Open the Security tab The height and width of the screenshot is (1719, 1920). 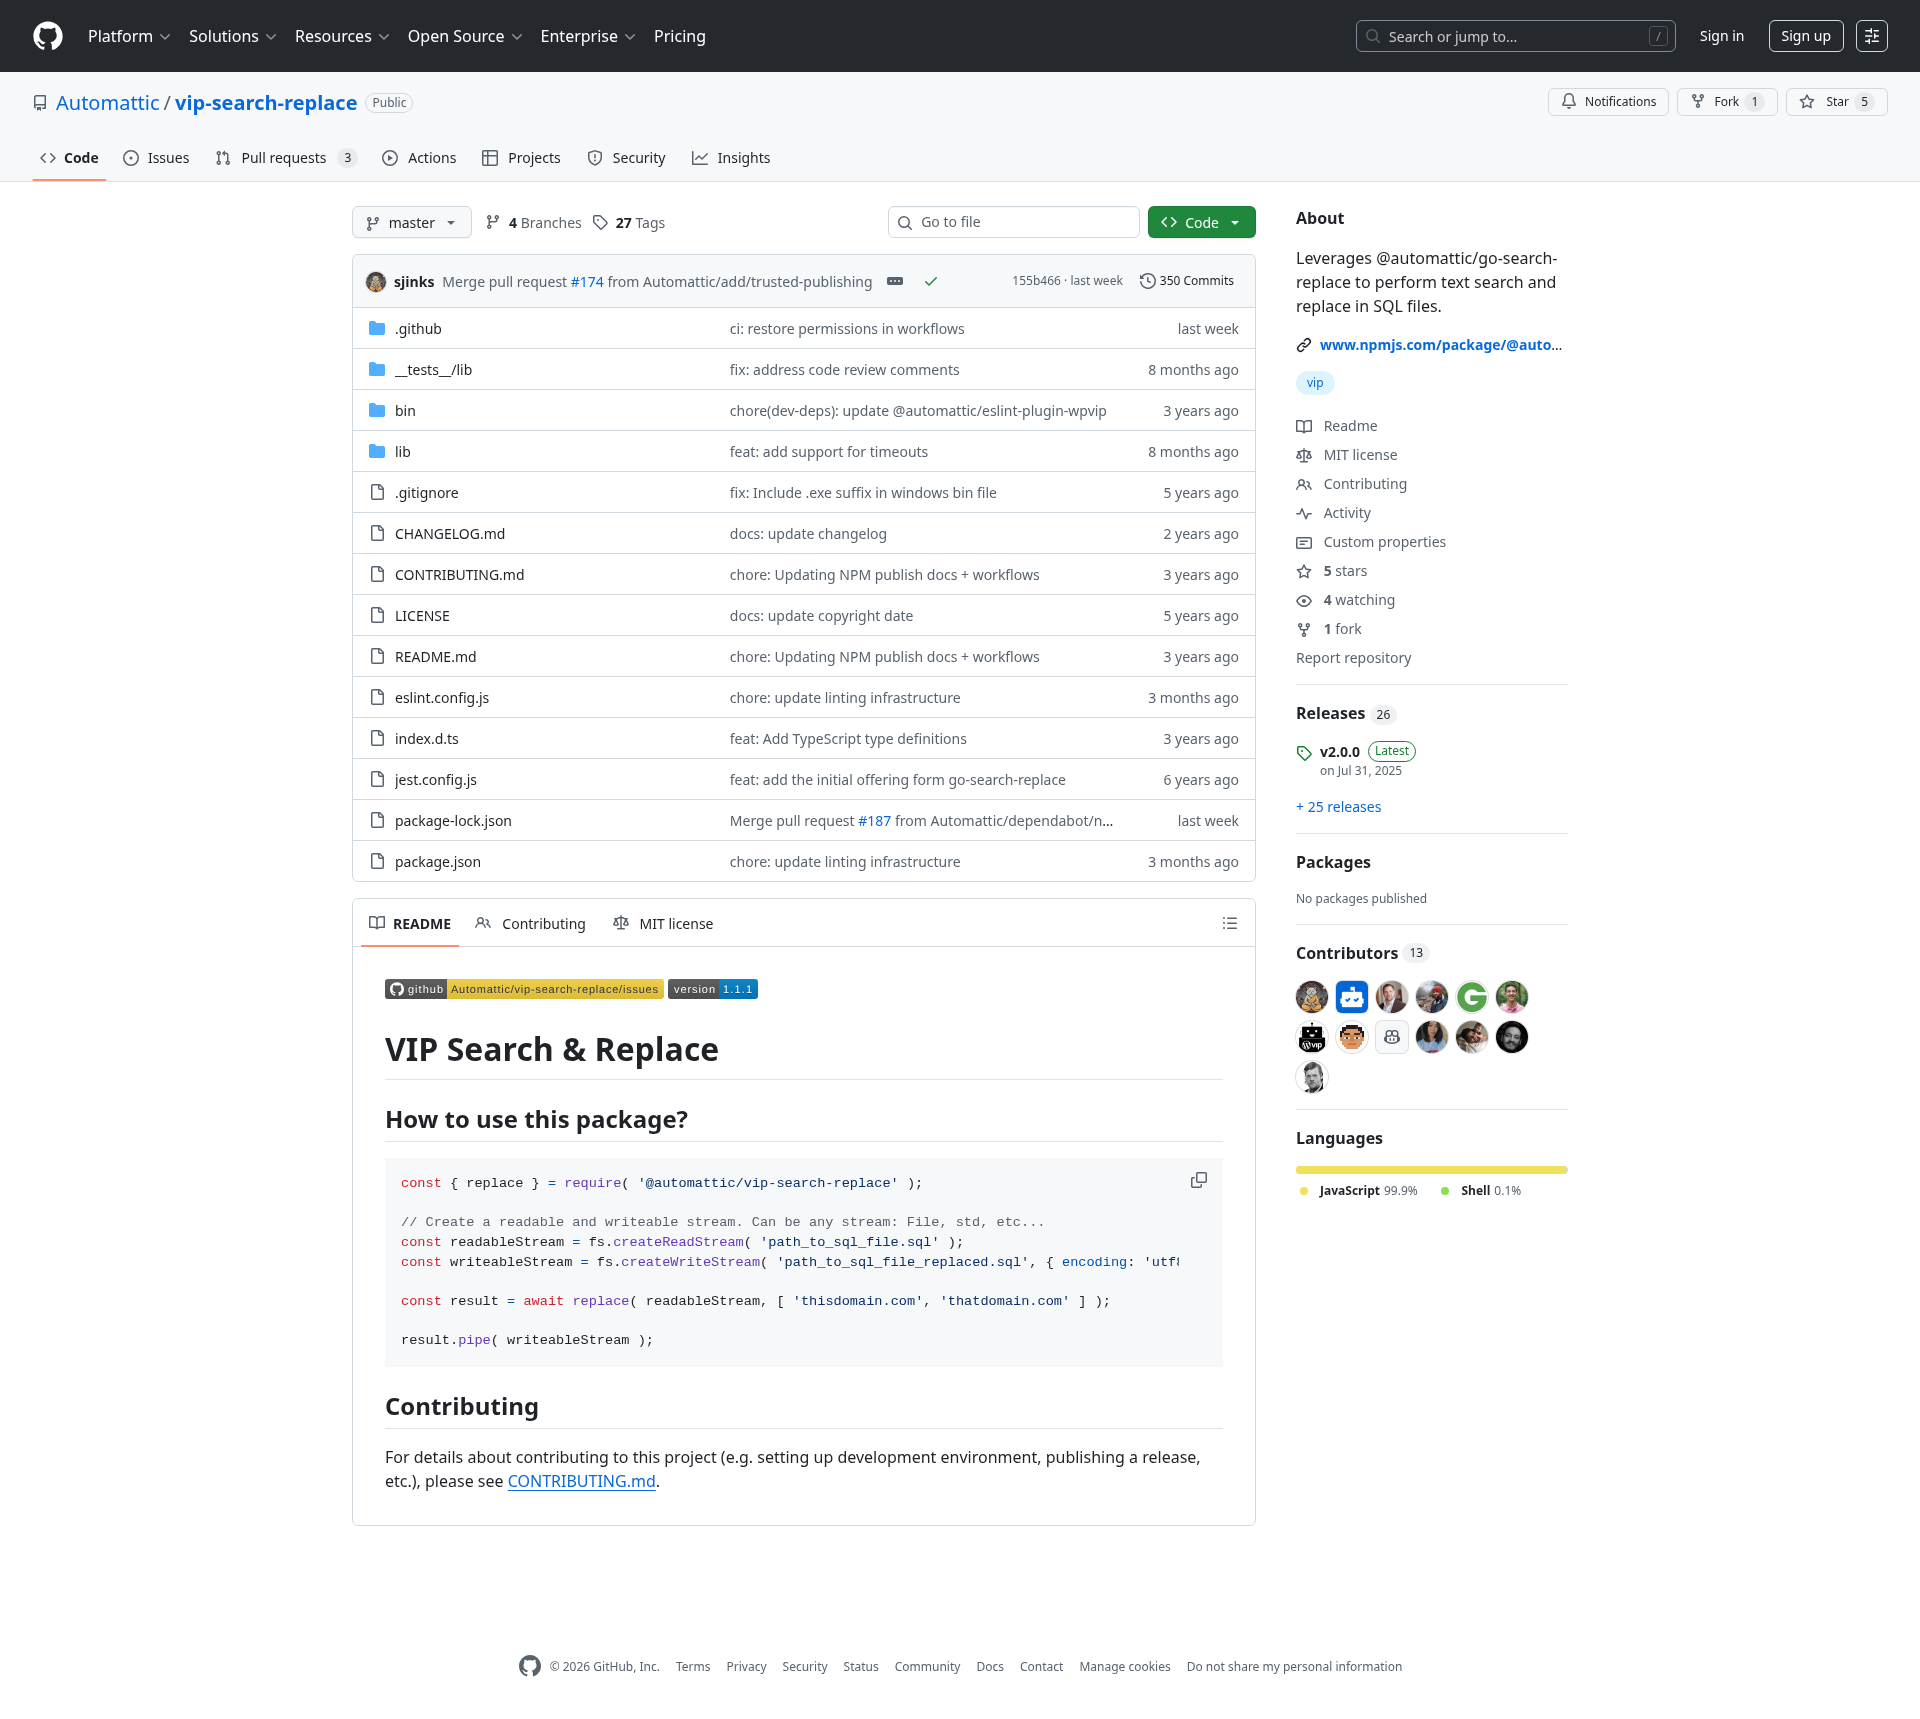tap(626, 158)
